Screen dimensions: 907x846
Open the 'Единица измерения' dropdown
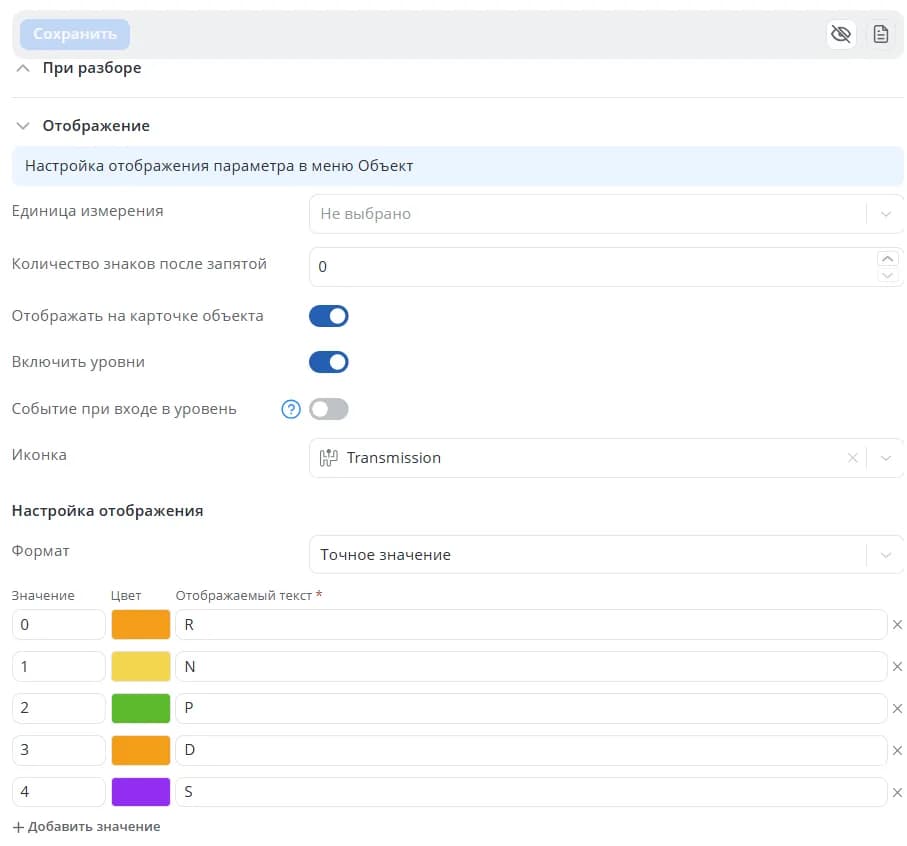(x=606, y=214)
